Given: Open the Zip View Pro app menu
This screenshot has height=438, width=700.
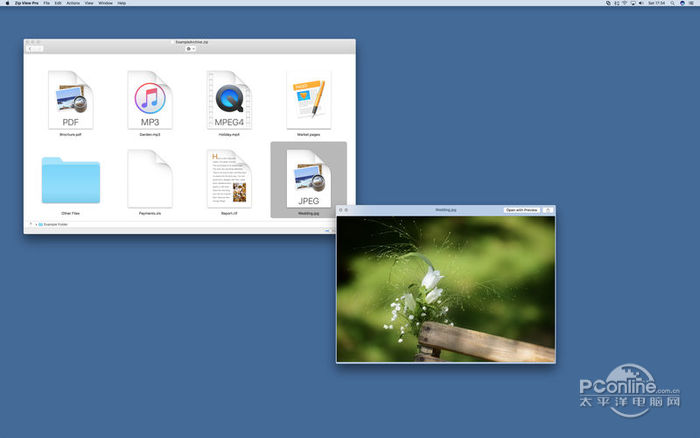Looking at the screenshot, I should click(x=27, y=3).
